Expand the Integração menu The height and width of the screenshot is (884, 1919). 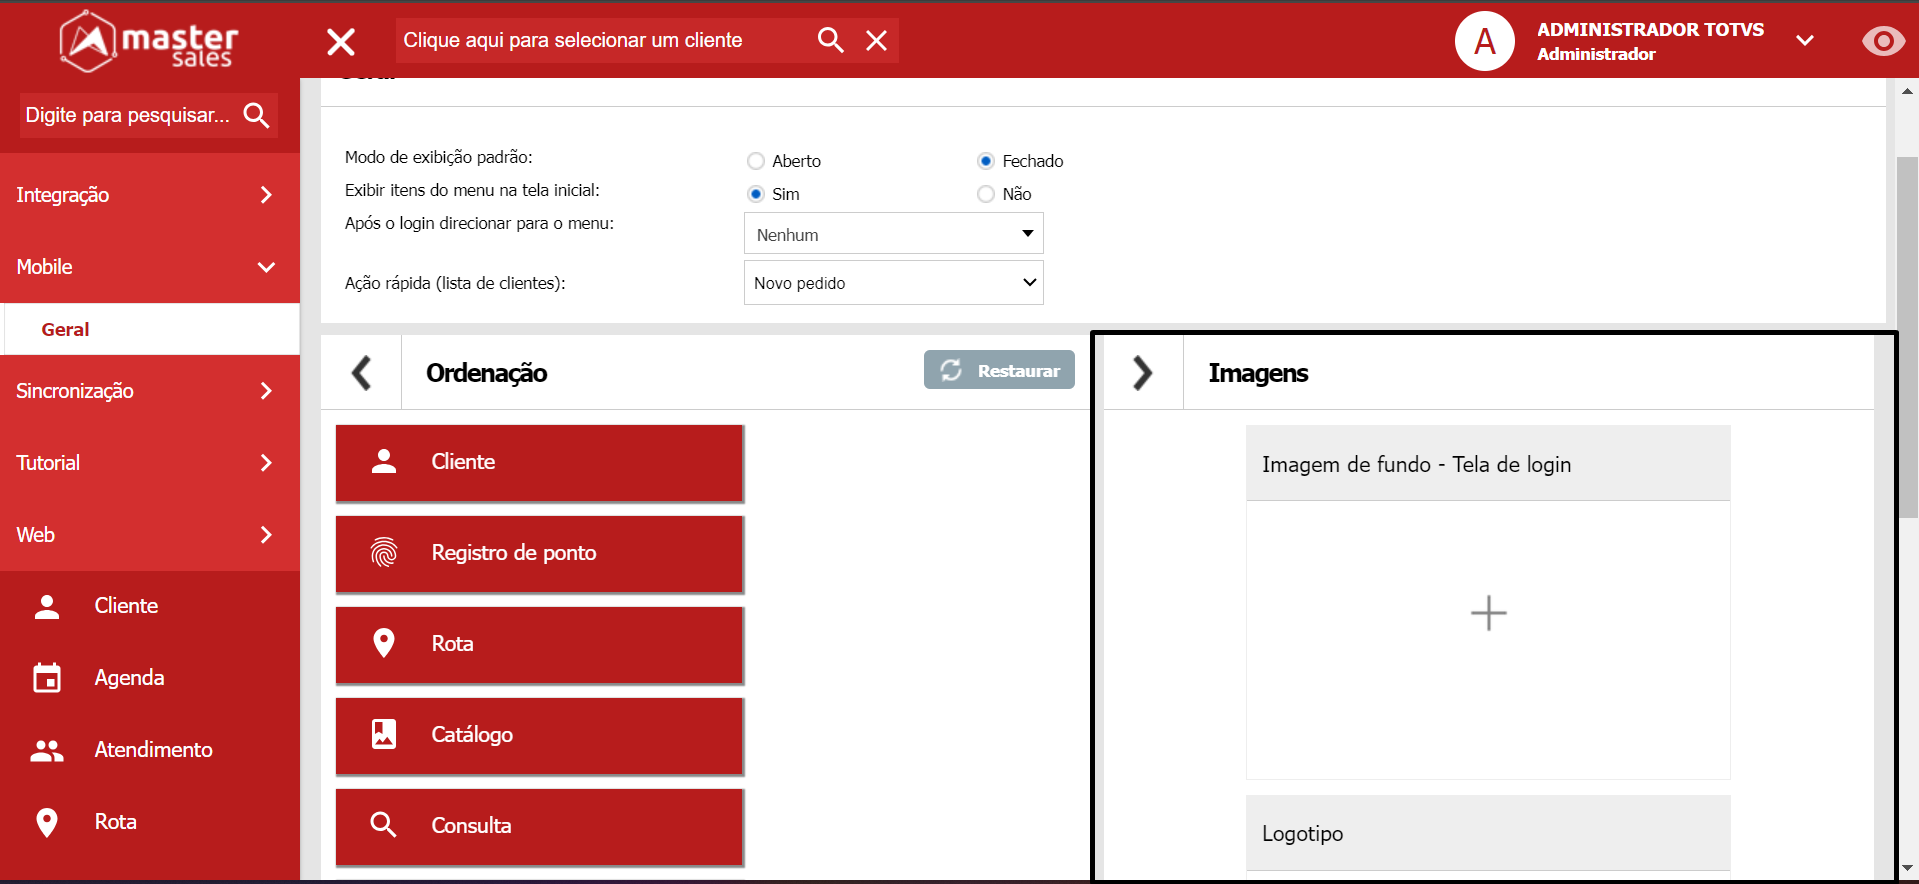[150, 195]
